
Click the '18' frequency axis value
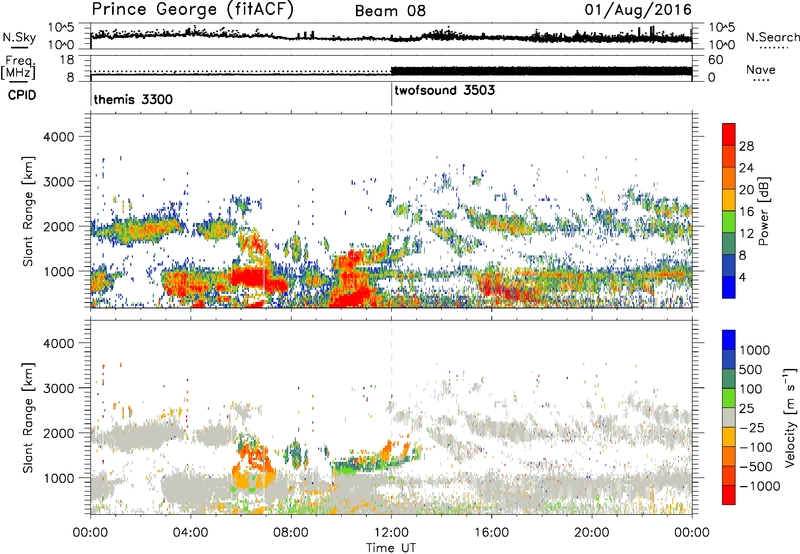click(x=67, y=59)
